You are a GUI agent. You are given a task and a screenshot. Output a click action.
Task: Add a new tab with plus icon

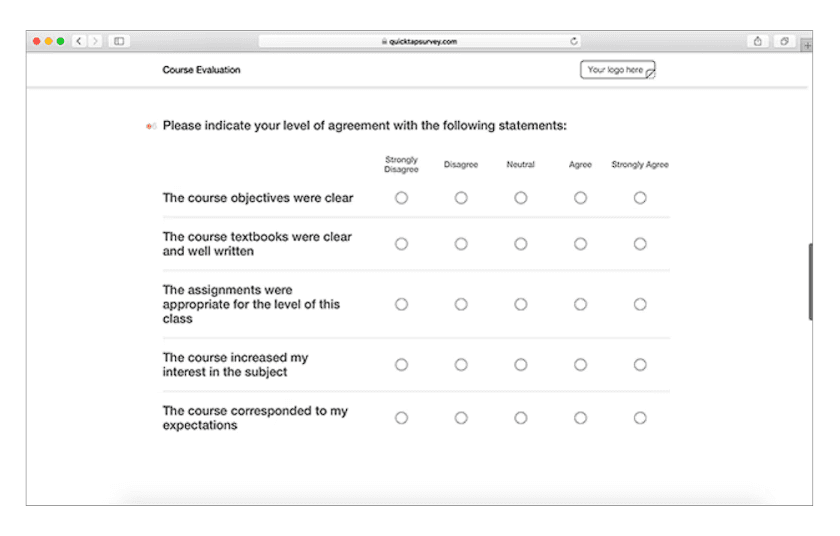807,46
